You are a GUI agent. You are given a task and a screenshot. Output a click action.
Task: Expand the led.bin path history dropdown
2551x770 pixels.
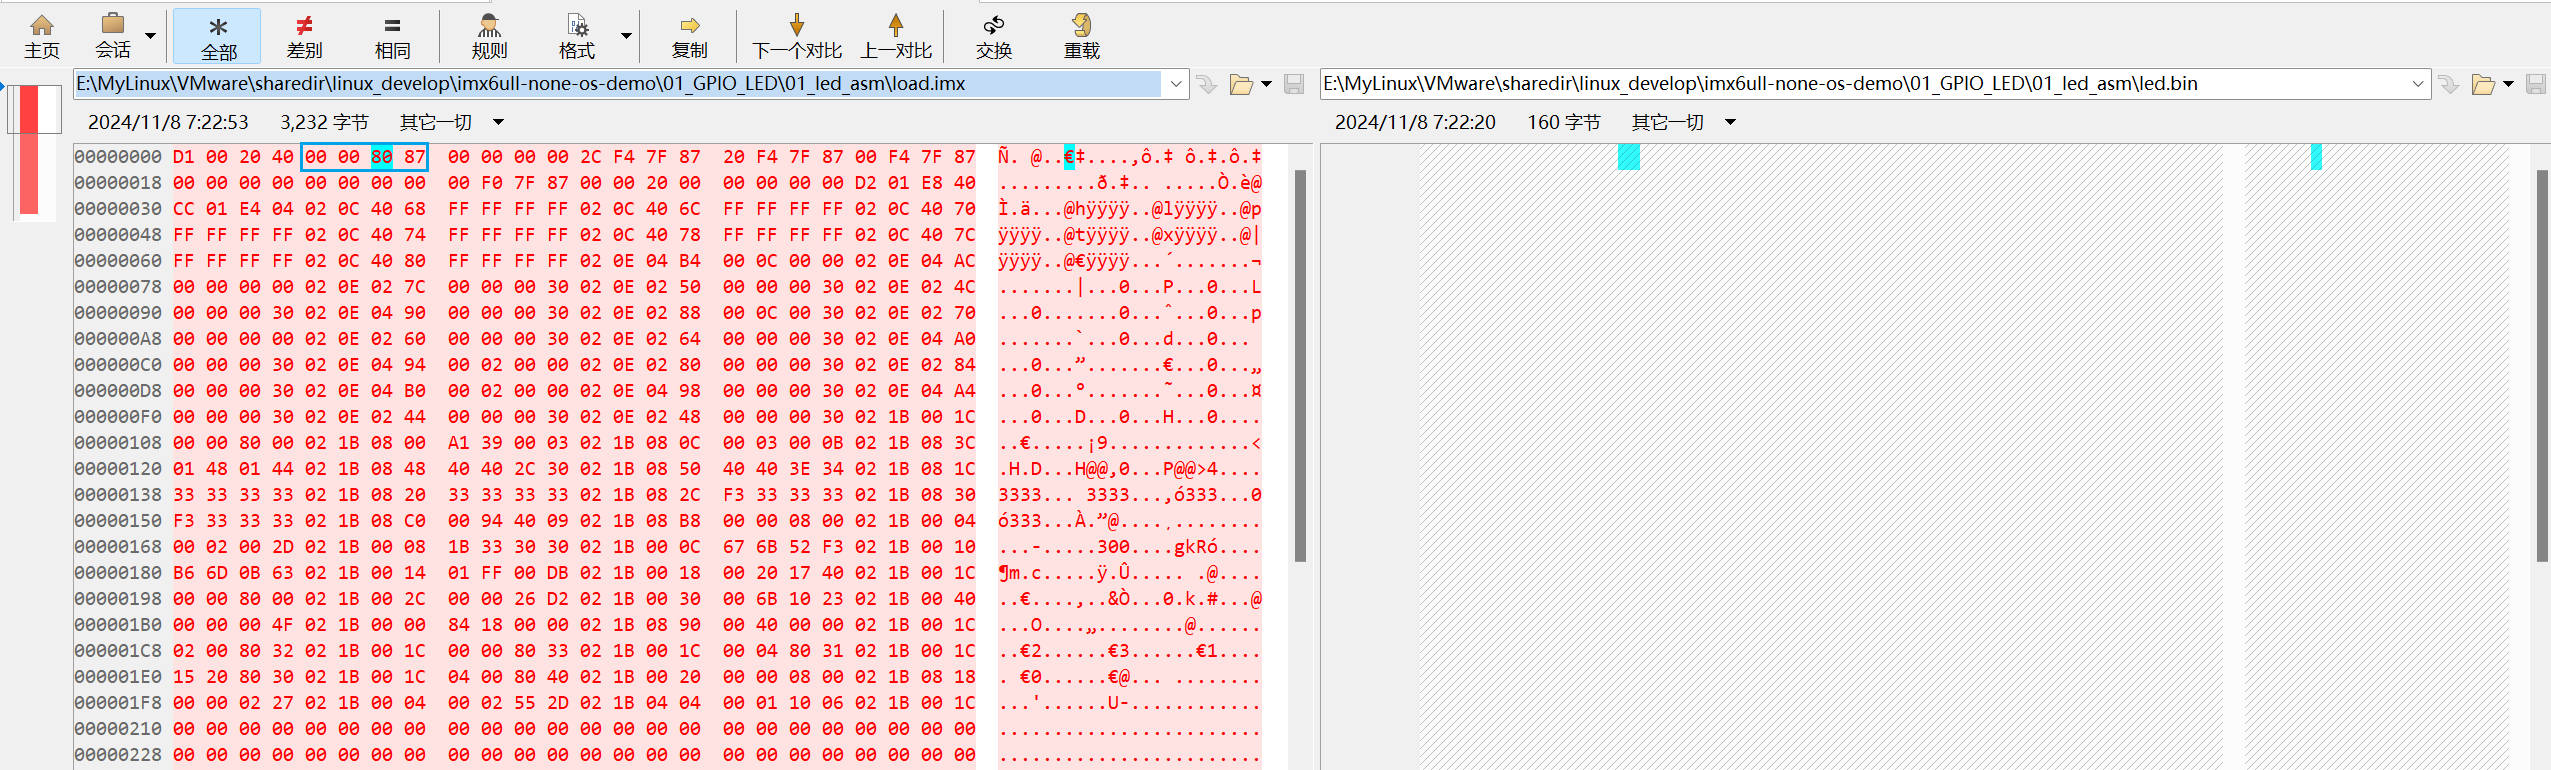pyautogui.click(x=2418, y=84)
